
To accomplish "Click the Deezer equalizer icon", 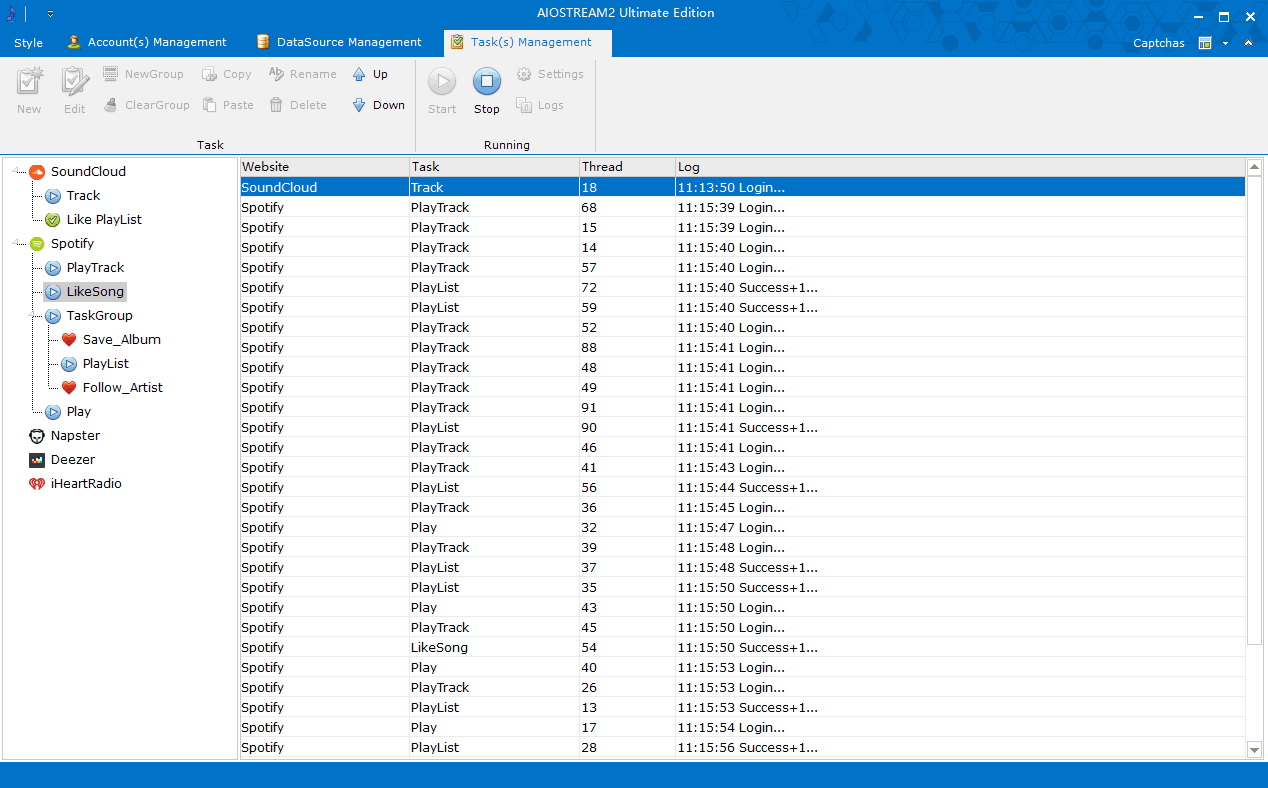I will click(x=37, y=460).
